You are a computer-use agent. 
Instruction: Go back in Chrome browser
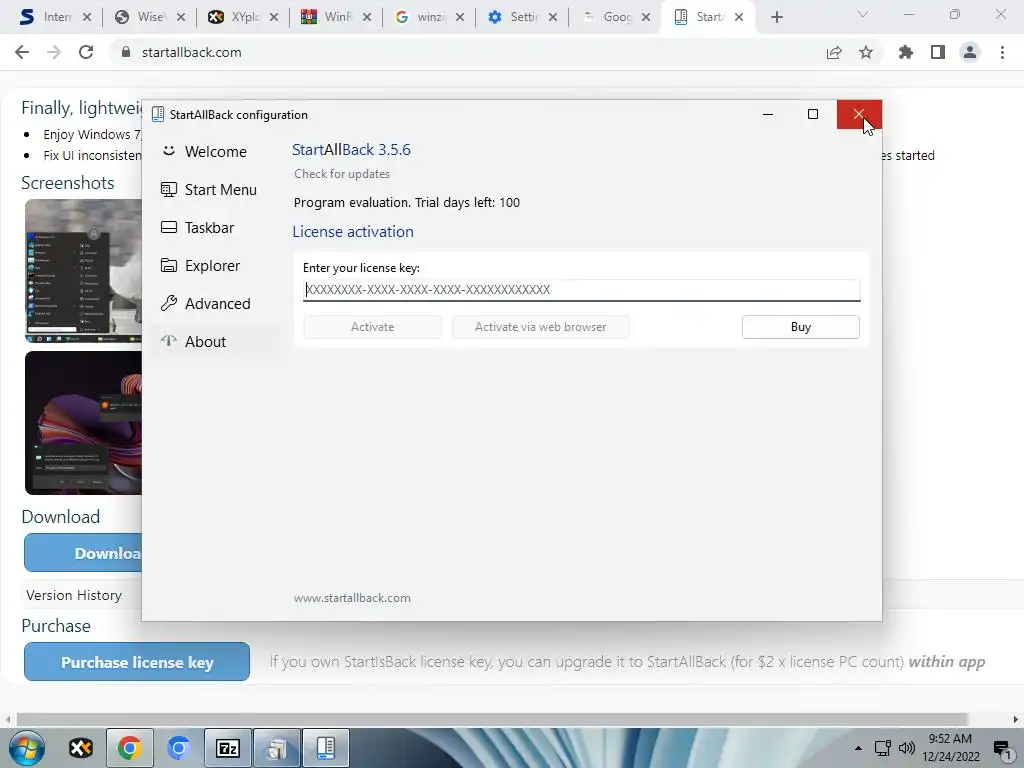[x=22, y=52]
